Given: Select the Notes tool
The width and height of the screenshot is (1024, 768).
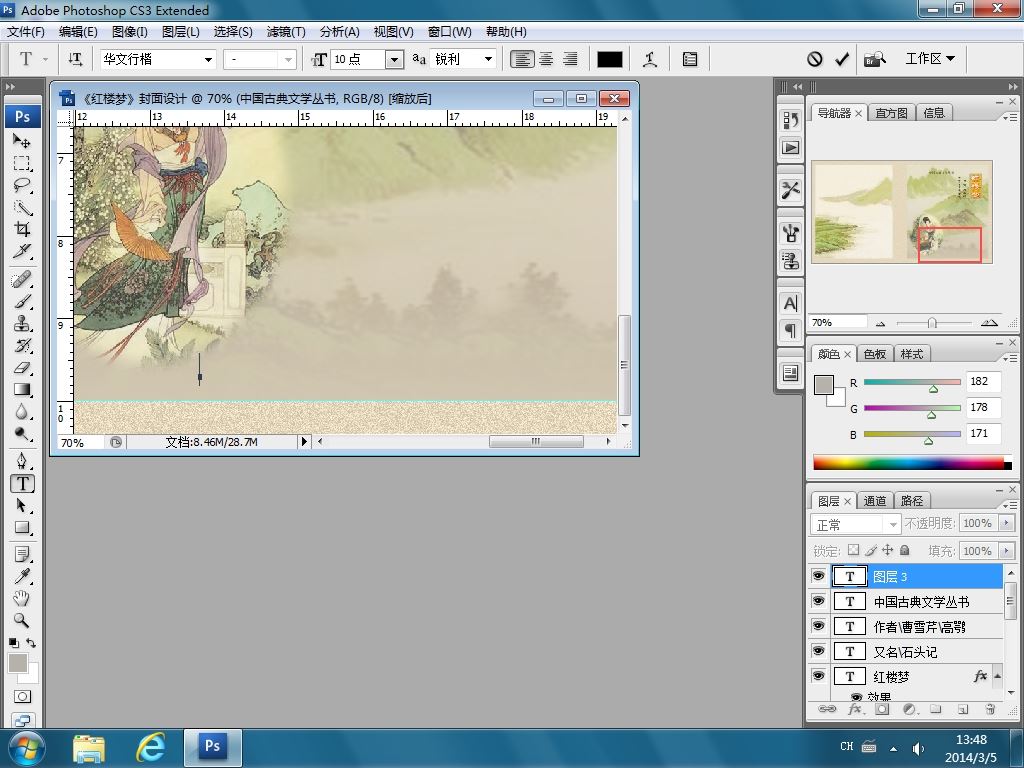Looking at the screenshot, I should point(22,554).
